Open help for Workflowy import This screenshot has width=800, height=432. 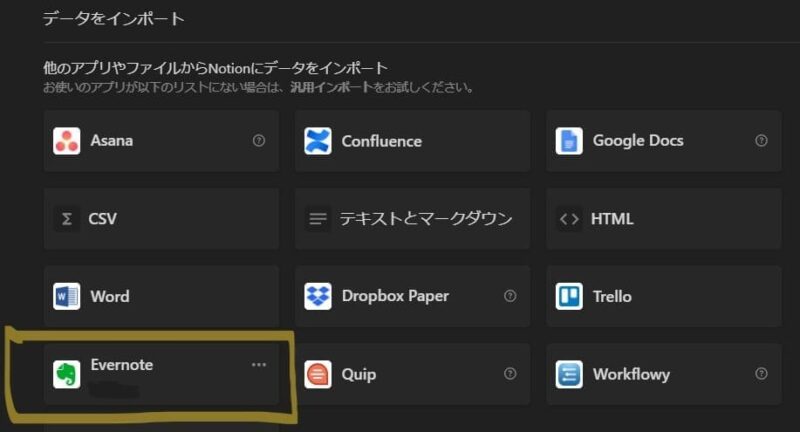click(761, 374)
